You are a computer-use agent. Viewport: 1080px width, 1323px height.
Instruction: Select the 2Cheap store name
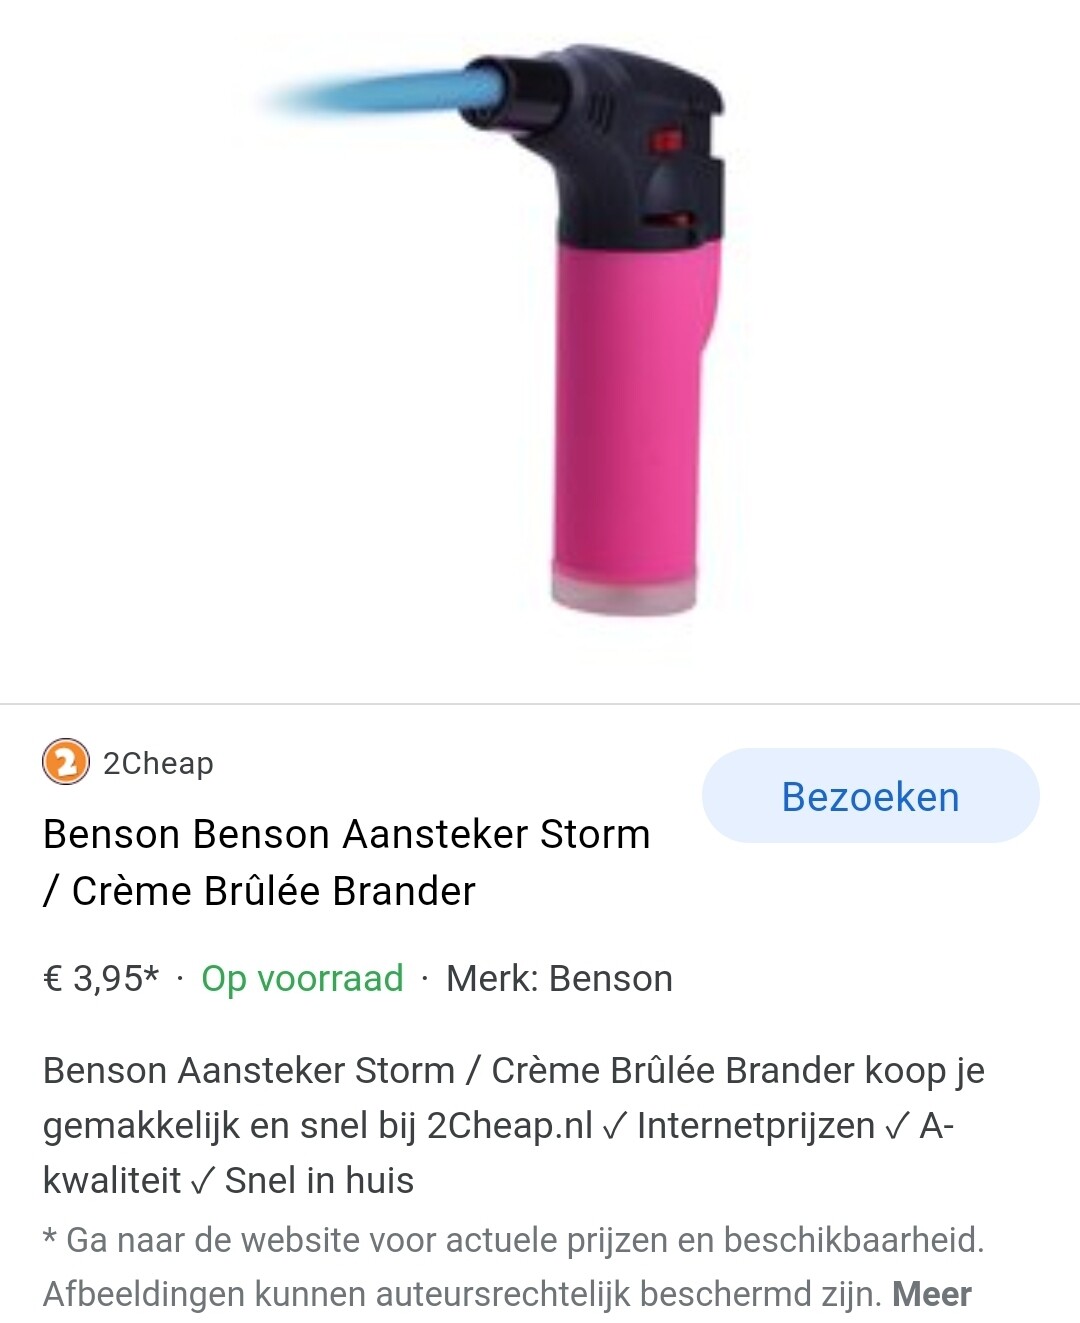point(158,763)
